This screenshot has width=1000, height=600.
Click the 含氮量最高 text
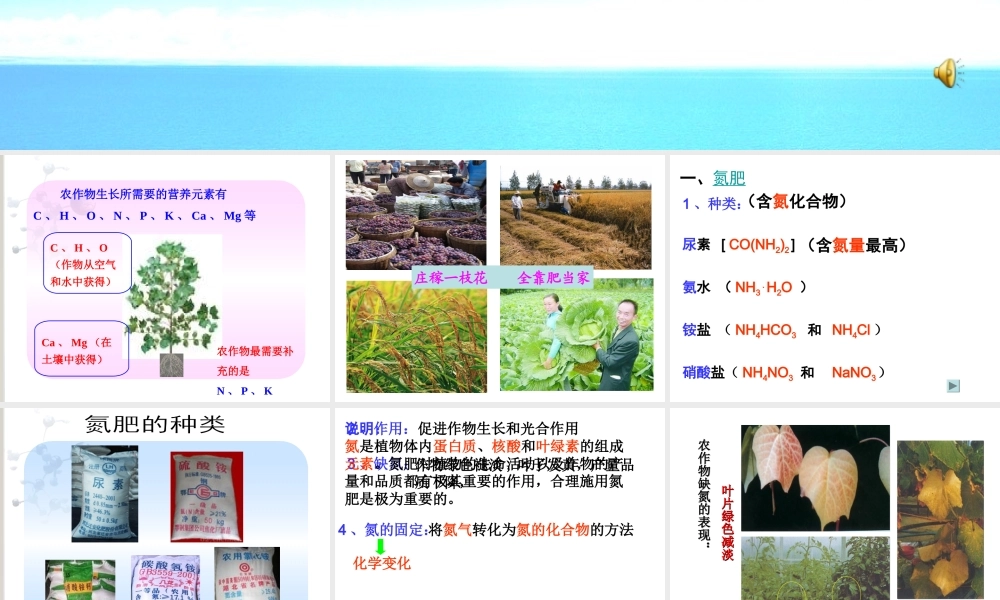click(857, 245)
